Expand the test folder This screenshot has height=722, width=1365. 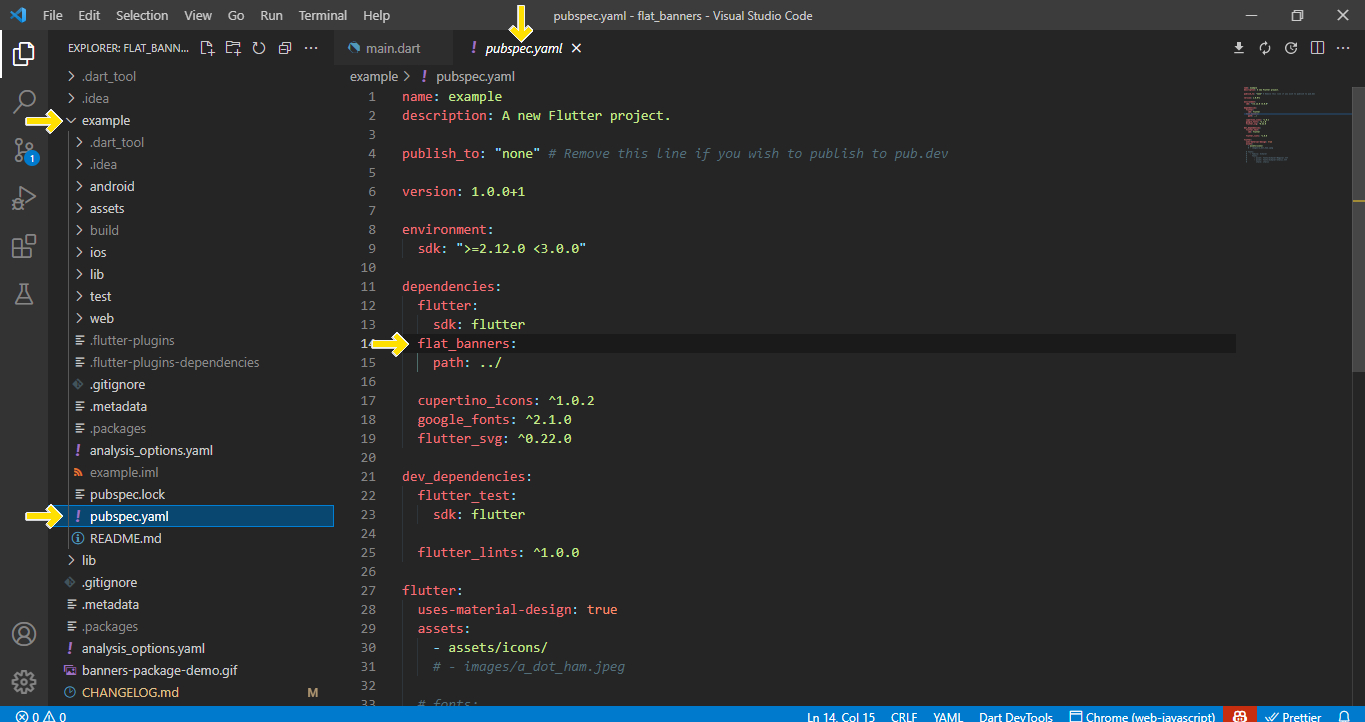click(101, 296)
